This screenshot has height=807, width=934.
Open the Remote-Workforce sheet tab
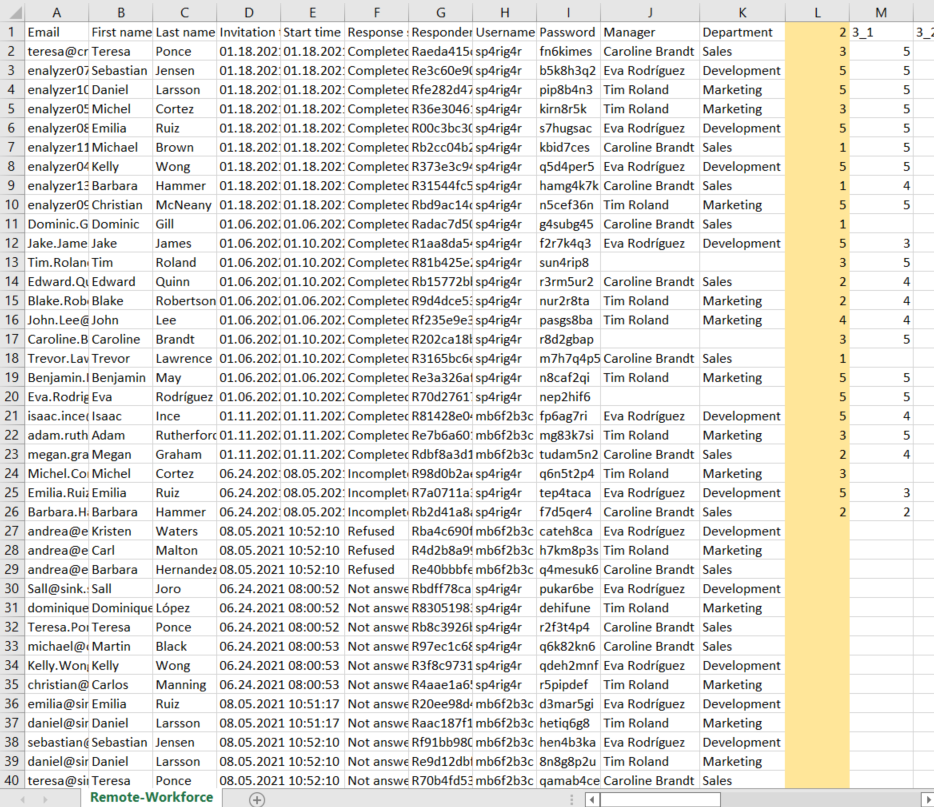(151, 797)
